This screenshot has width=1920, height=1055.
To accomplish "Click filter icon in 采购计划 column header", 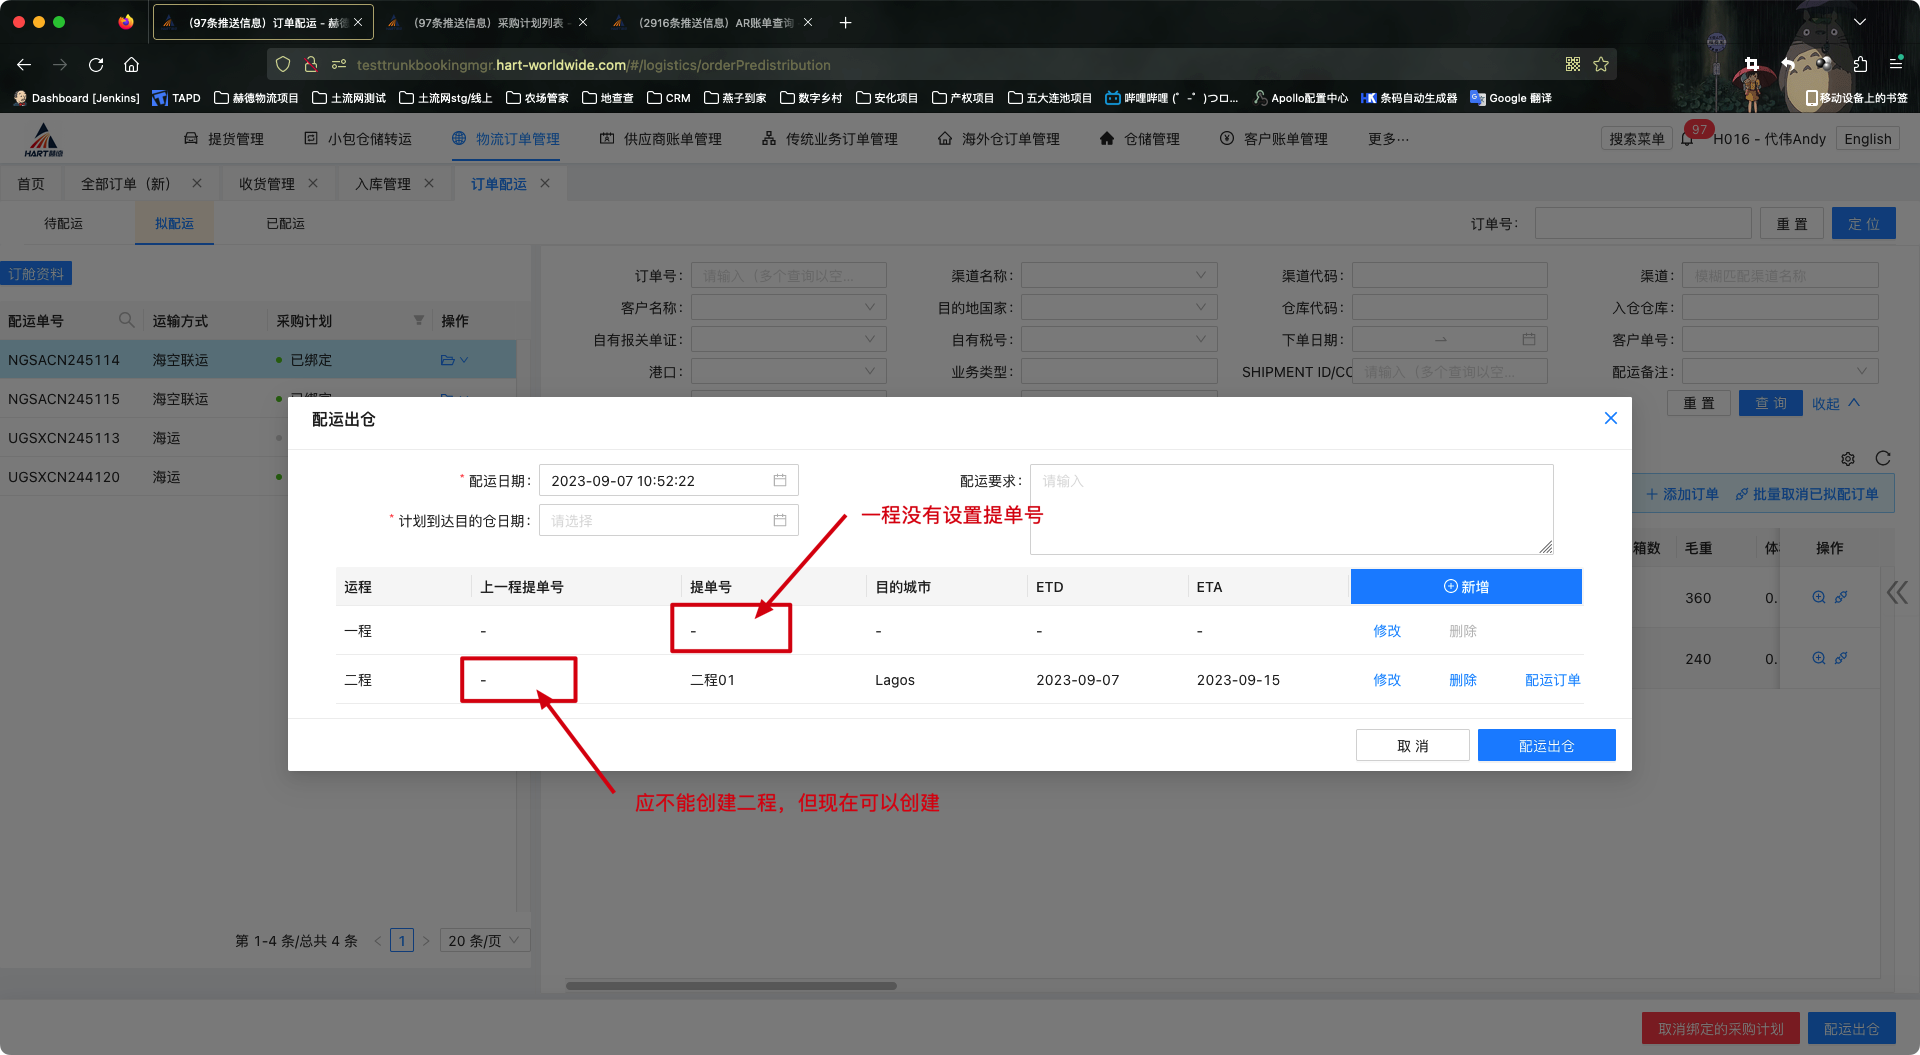I will pyautogui.click(x=418, y=321).
